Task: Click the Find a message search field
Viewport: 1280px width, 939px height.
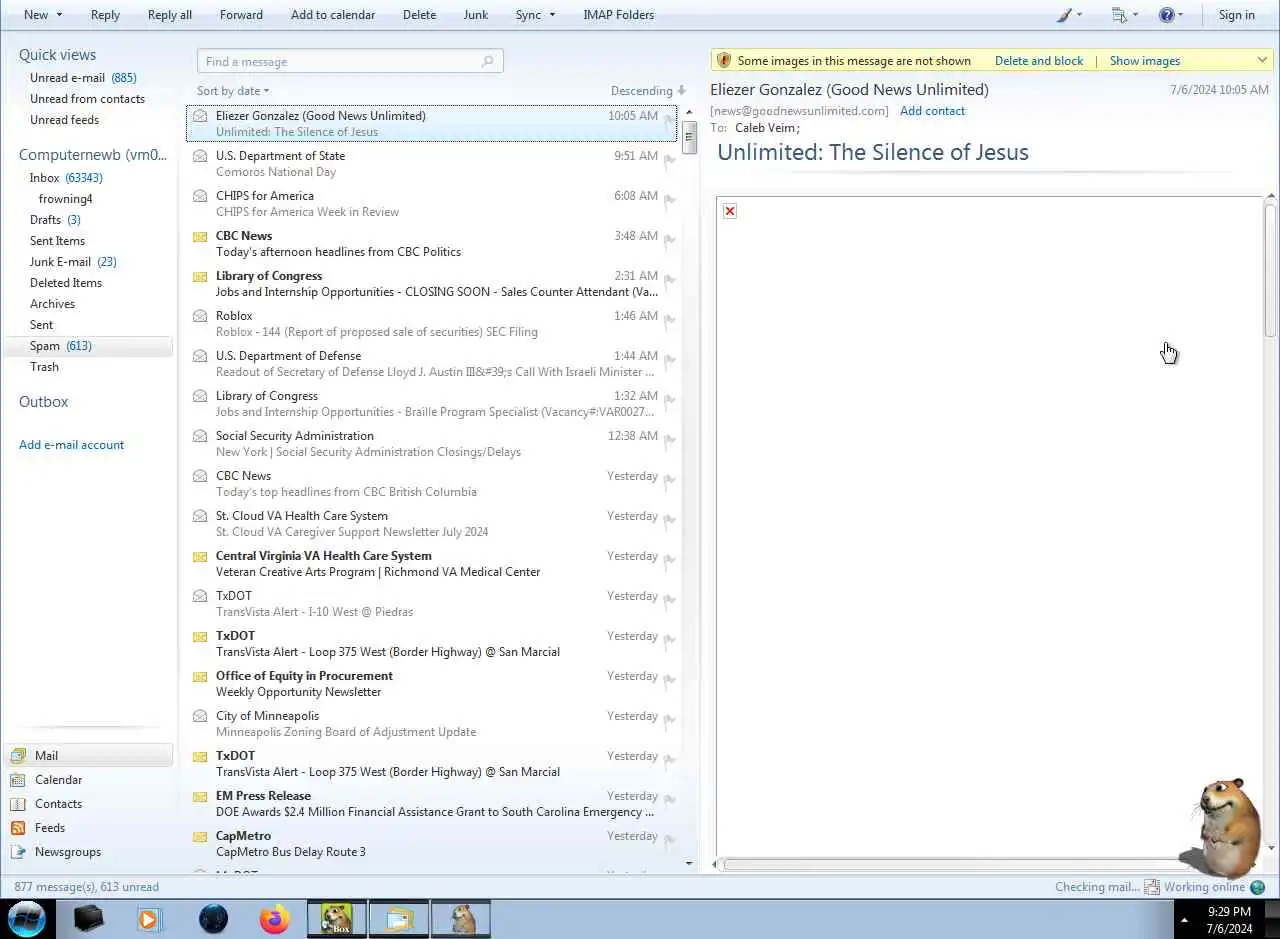Action: coord(350,61)
